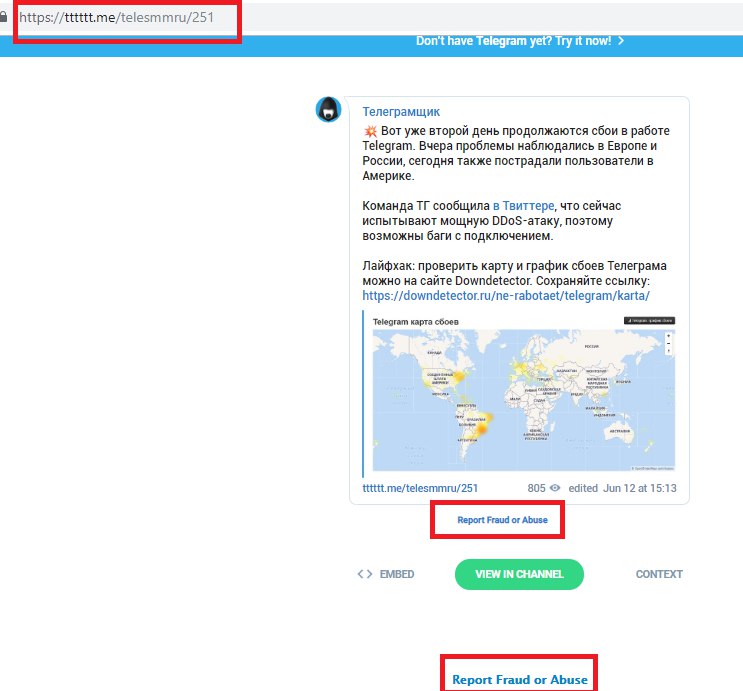Image resolution: width=743 pixels, height=691 pixels.
Task: Click the embed code brackets icon
Action: point(365,574)
